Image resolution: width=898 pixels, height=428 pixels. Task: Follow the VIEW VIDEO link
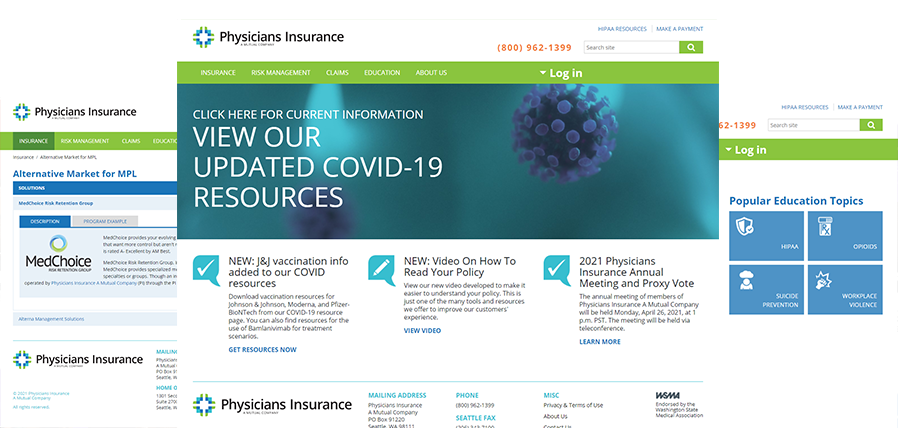point(423,331)
